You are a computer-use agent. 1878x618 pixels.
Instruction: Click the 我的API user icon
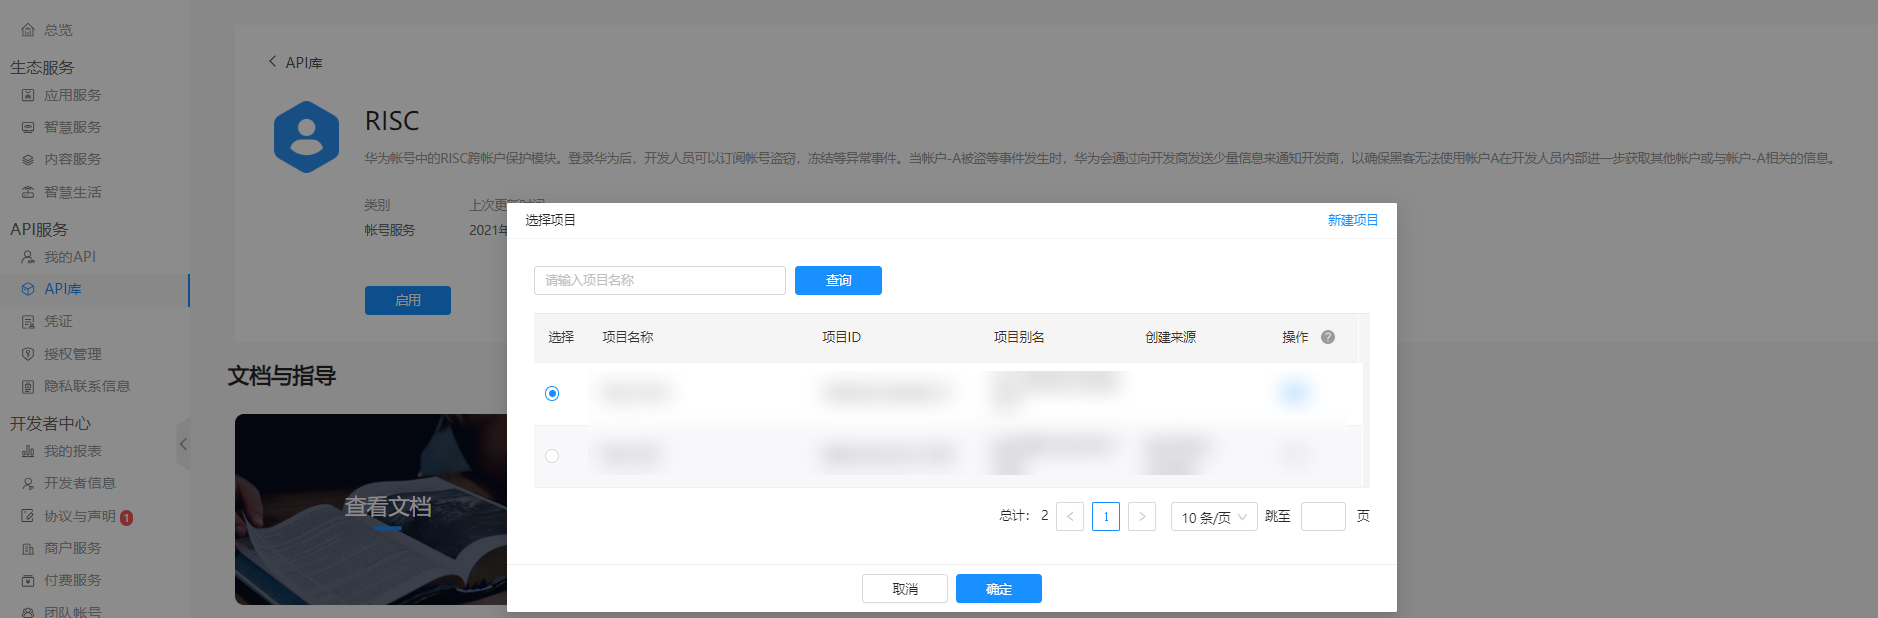click(28, 257)
